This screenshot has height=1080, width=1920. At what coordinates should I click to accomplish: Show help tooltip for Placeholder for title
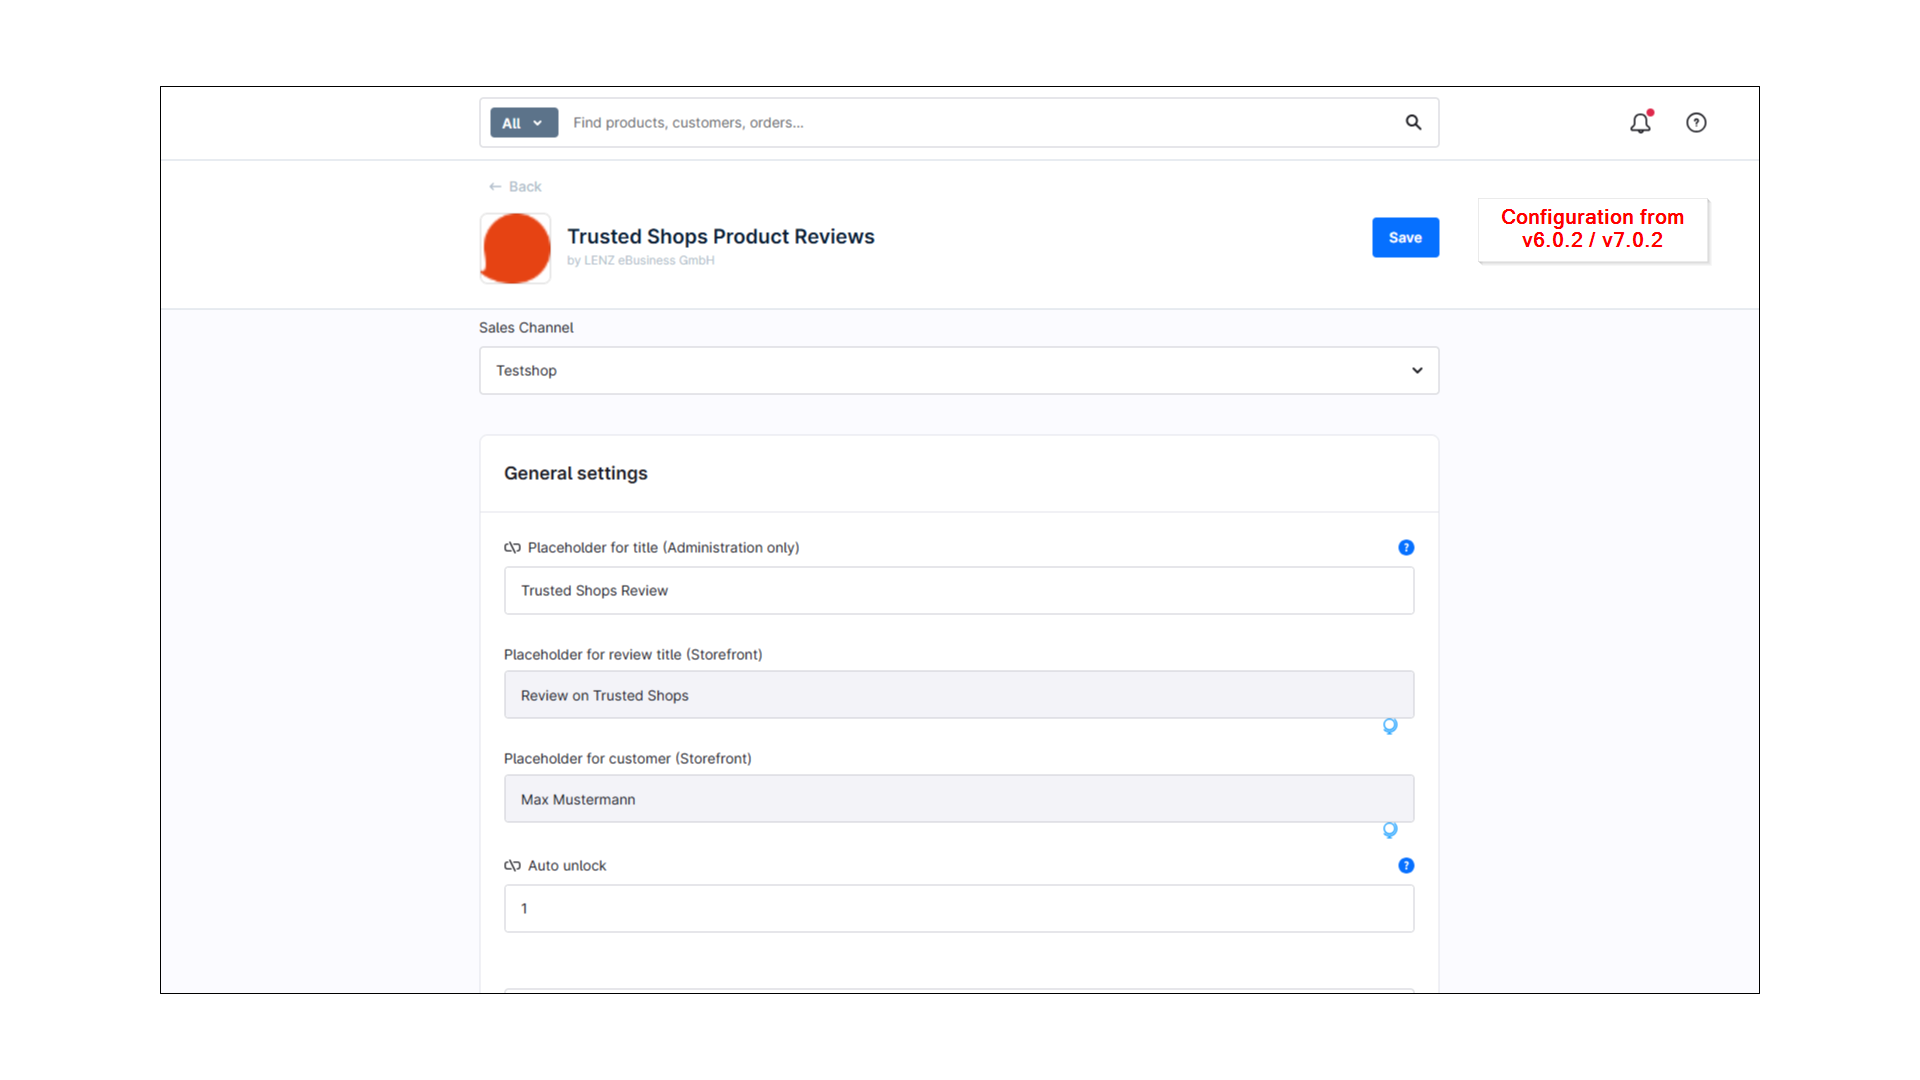pyautogui.click(x=1406, y=547)
